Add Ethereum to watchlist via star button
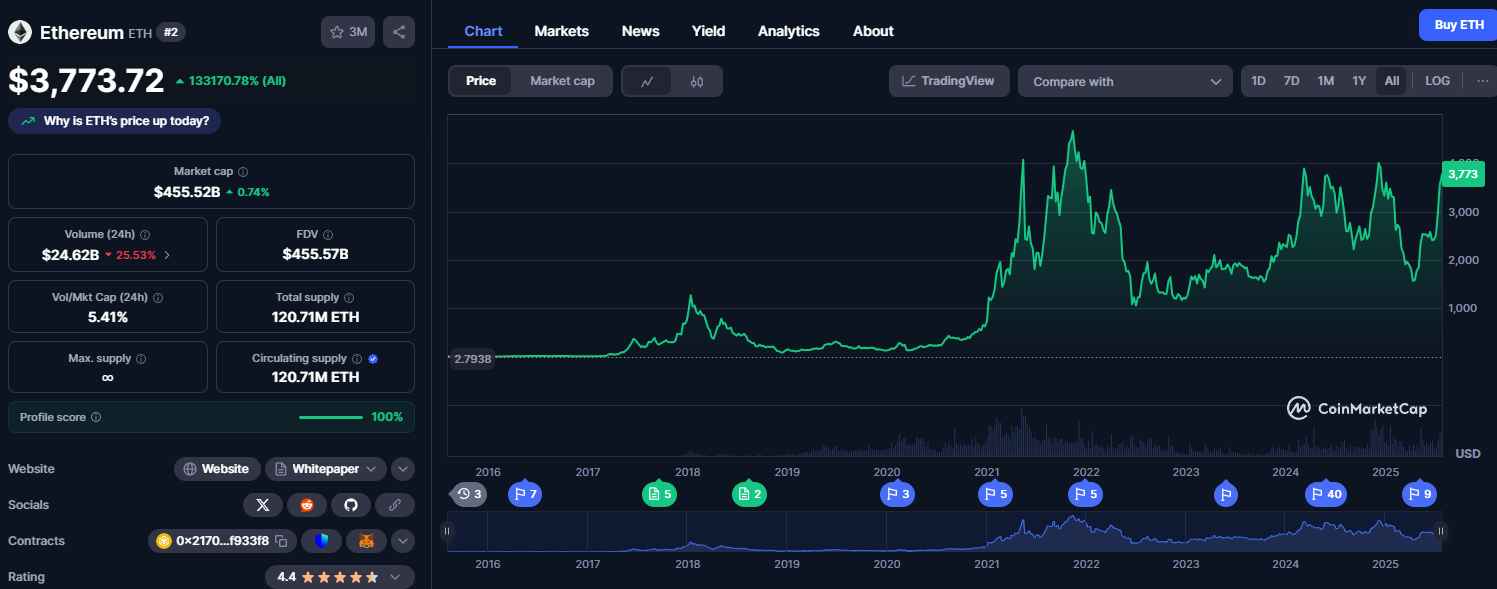This screenshot has width=1497, height=589. 347,32
